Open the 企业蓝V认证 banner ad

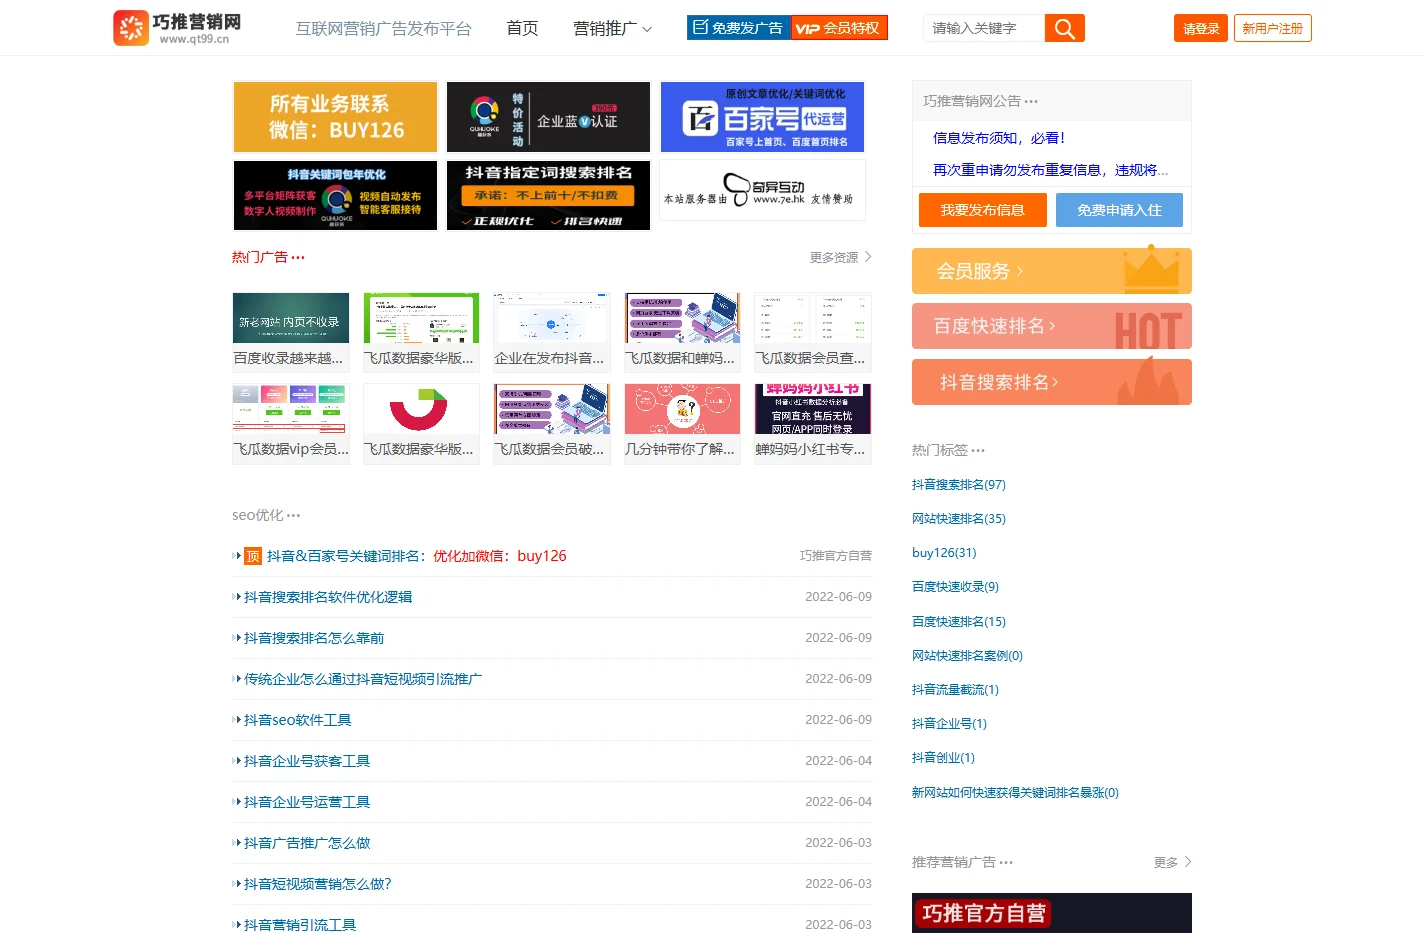click(548, 117)
